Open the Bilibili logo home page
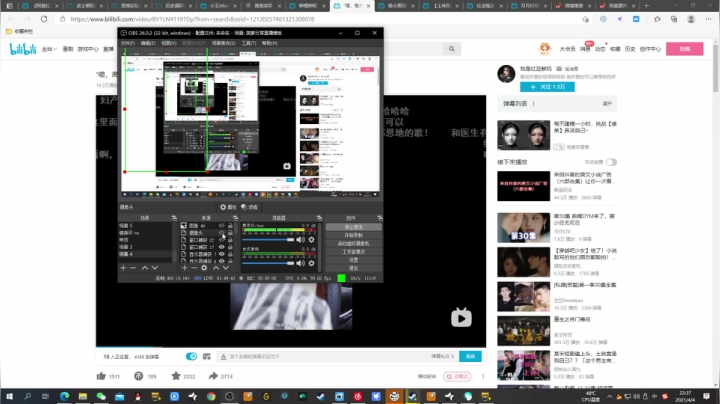Image resolution: width=720 pixels, height=404 pixels. pos(23,49)
